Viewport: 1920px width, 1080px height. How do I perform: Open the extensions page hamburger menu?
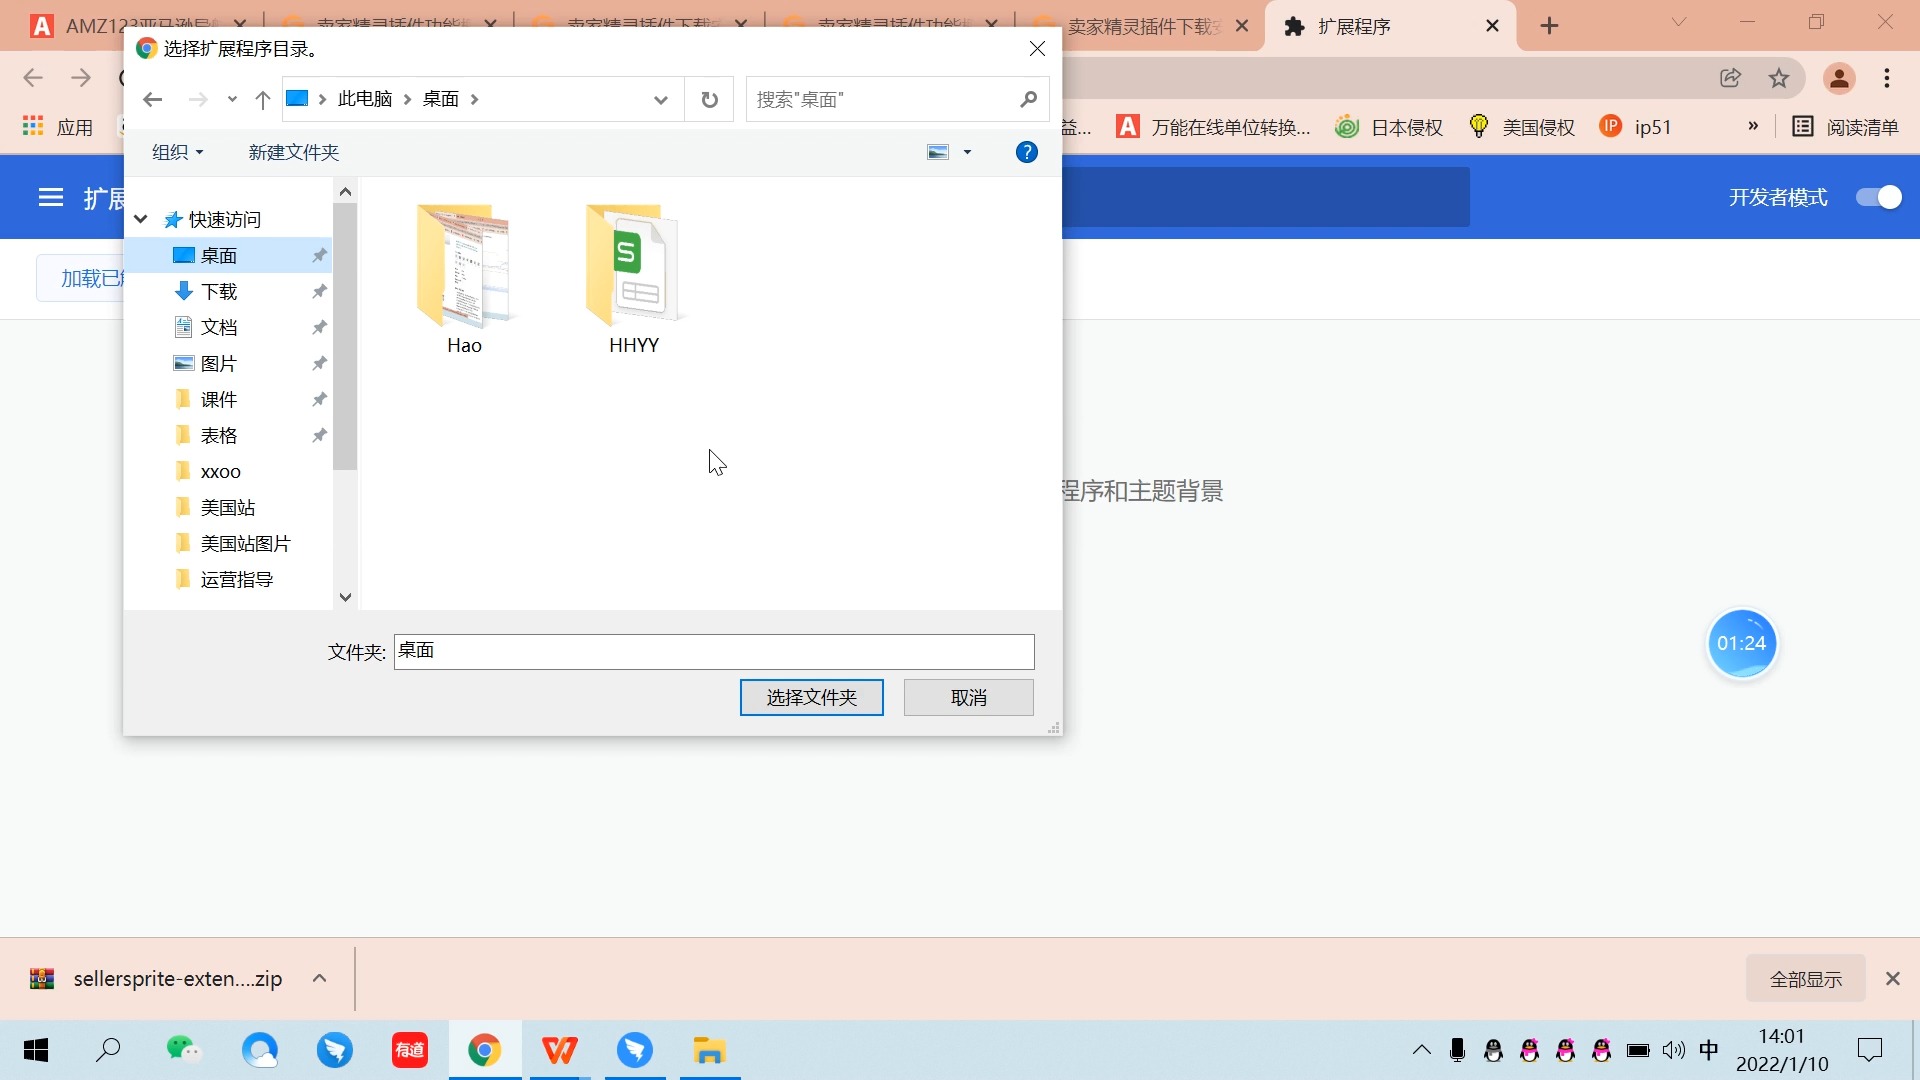tap(51, 197)
